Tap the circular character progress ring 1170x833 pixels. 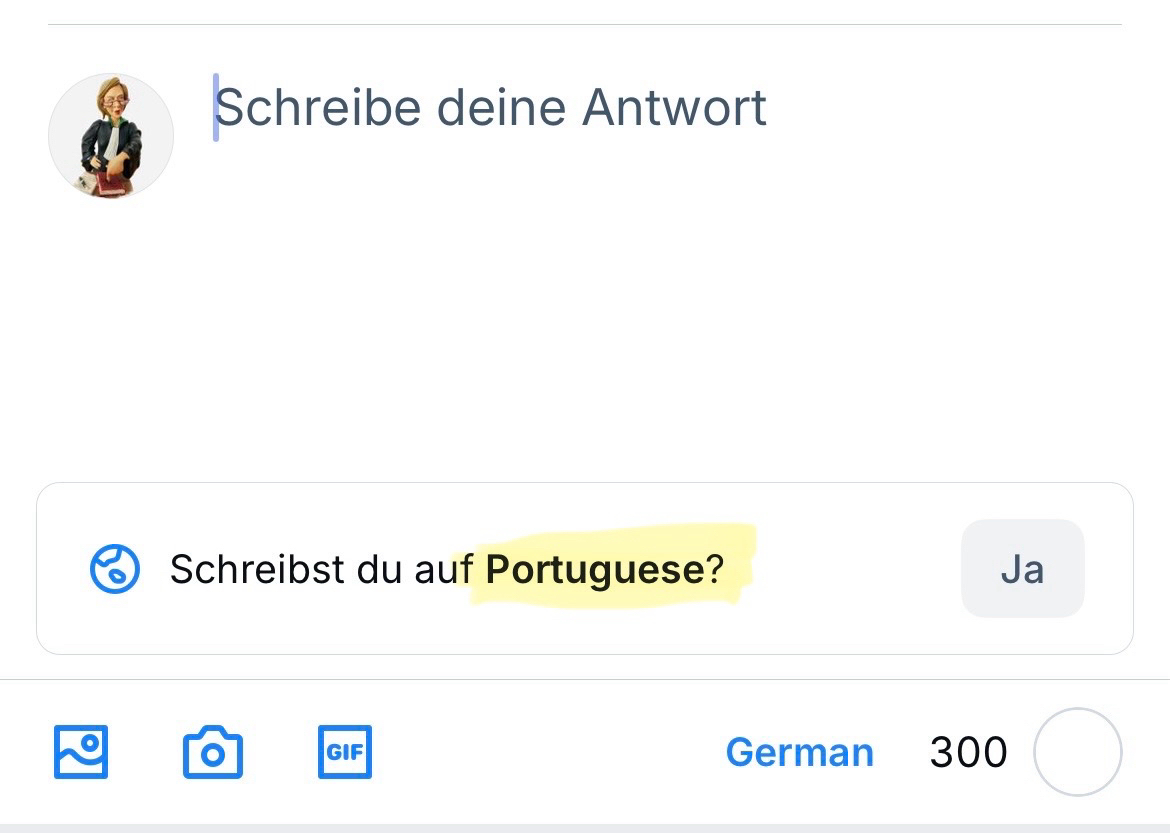tap(1077, 752)
